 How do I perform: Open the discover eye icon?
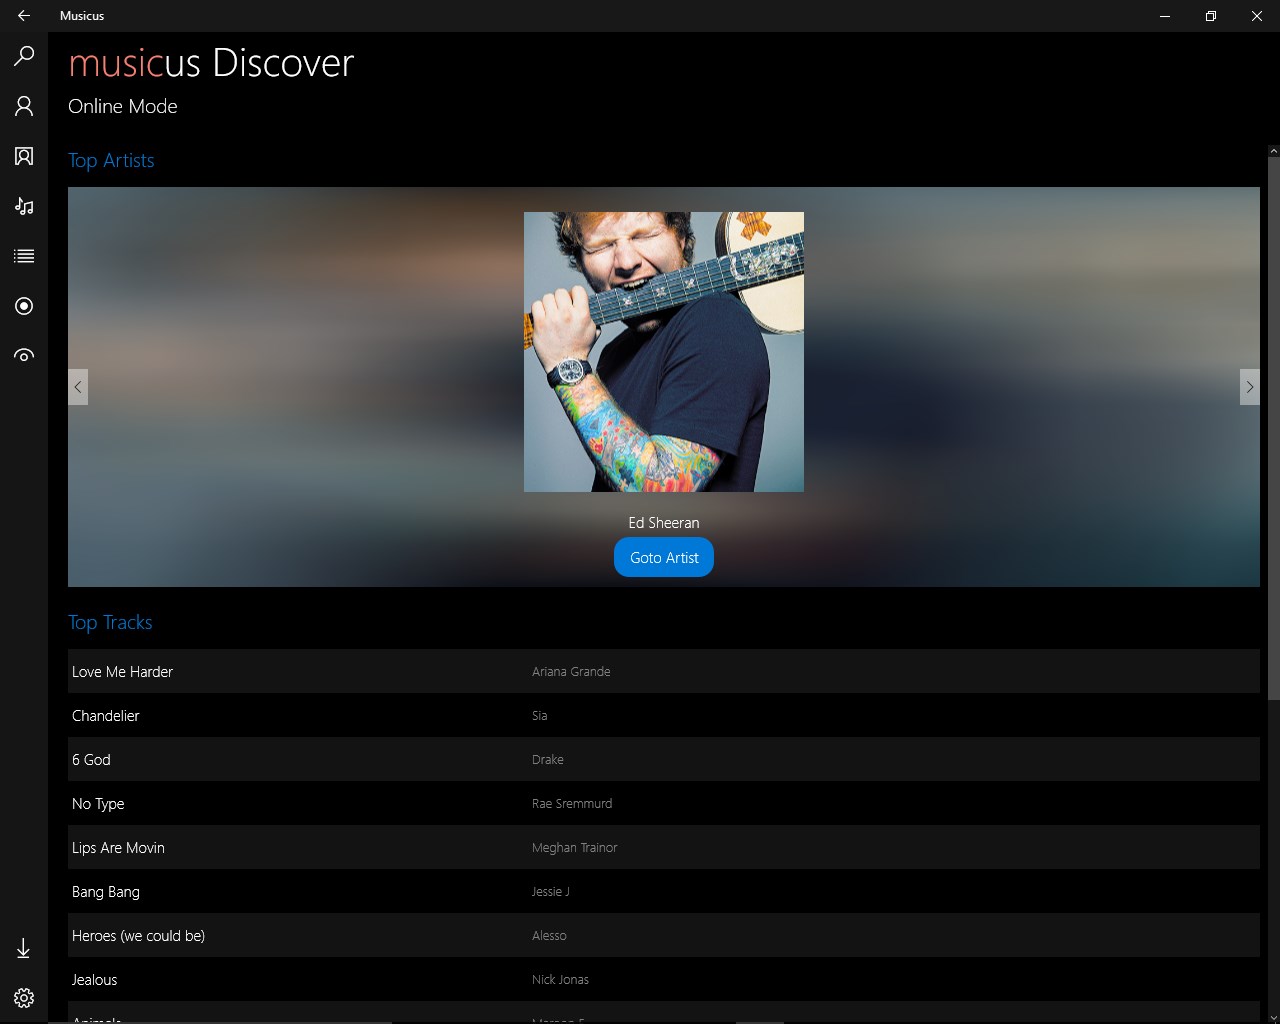24,356
